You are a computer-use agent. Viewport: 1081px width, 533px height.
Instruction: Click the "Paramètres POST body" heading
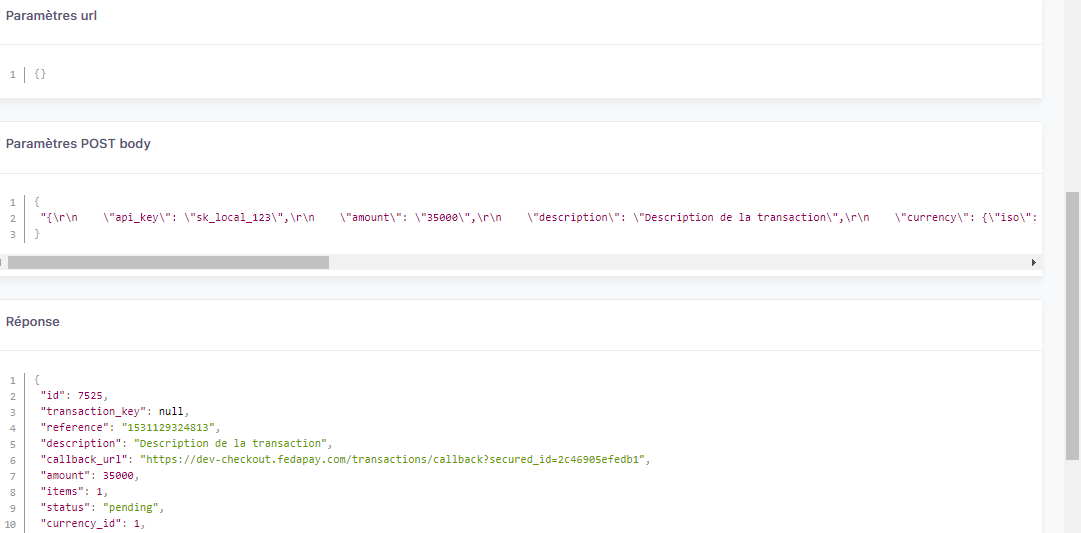click(x=78, y=144)
